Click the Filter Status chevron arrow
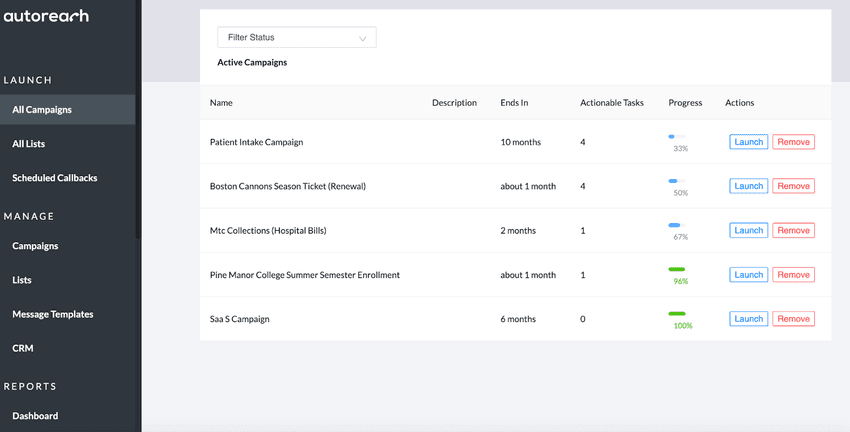This screenshot has height=432, width=850. point(363,38)
